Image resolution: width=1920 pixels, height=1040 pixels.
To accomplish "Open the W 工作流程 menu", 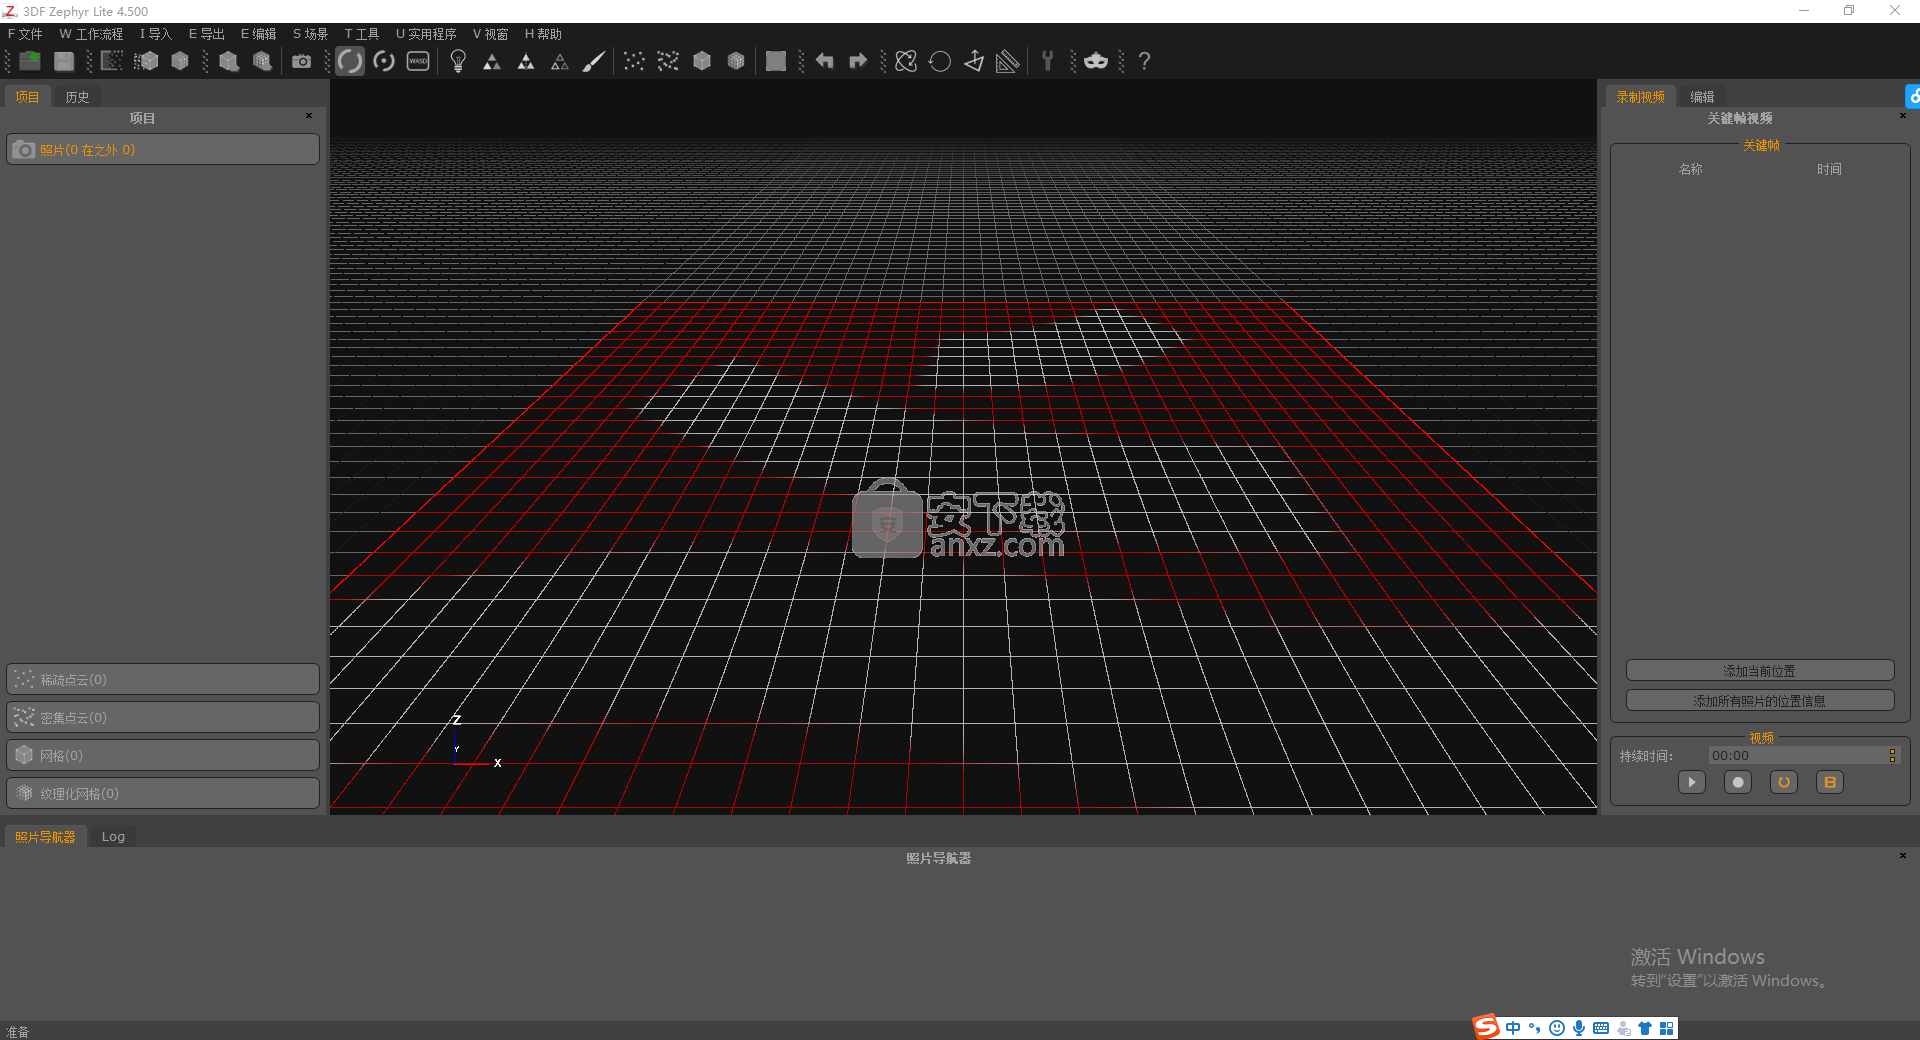I will [91, 34].
